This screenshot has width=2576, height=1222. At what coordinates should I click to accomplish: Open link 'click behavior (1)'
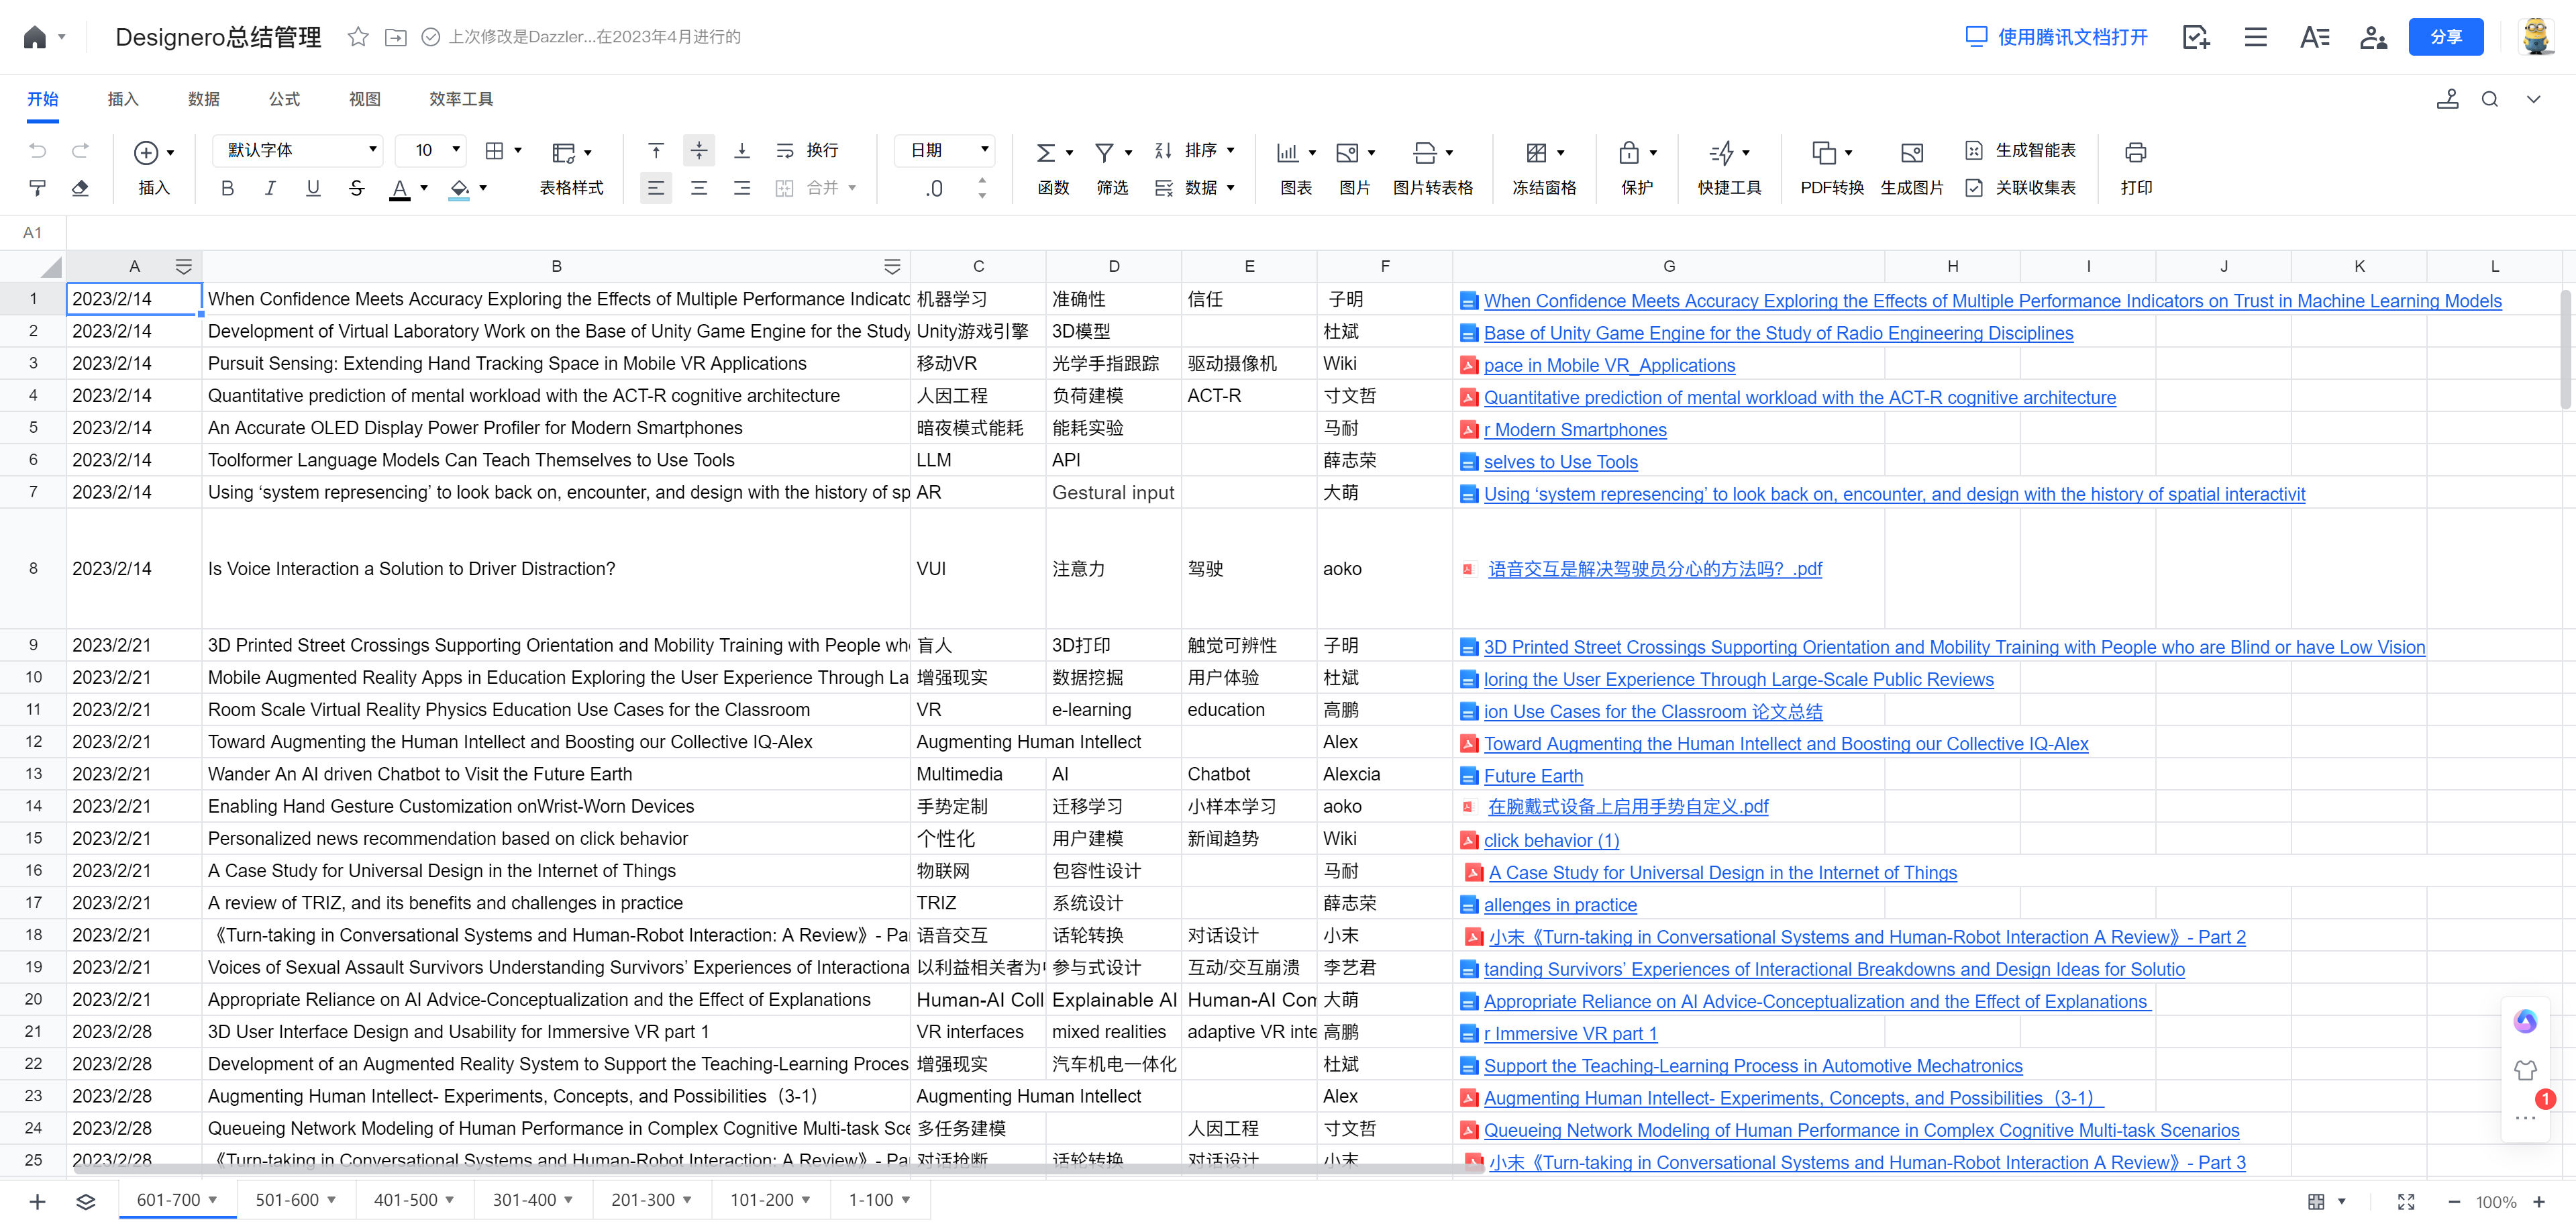click(1551, 841)
